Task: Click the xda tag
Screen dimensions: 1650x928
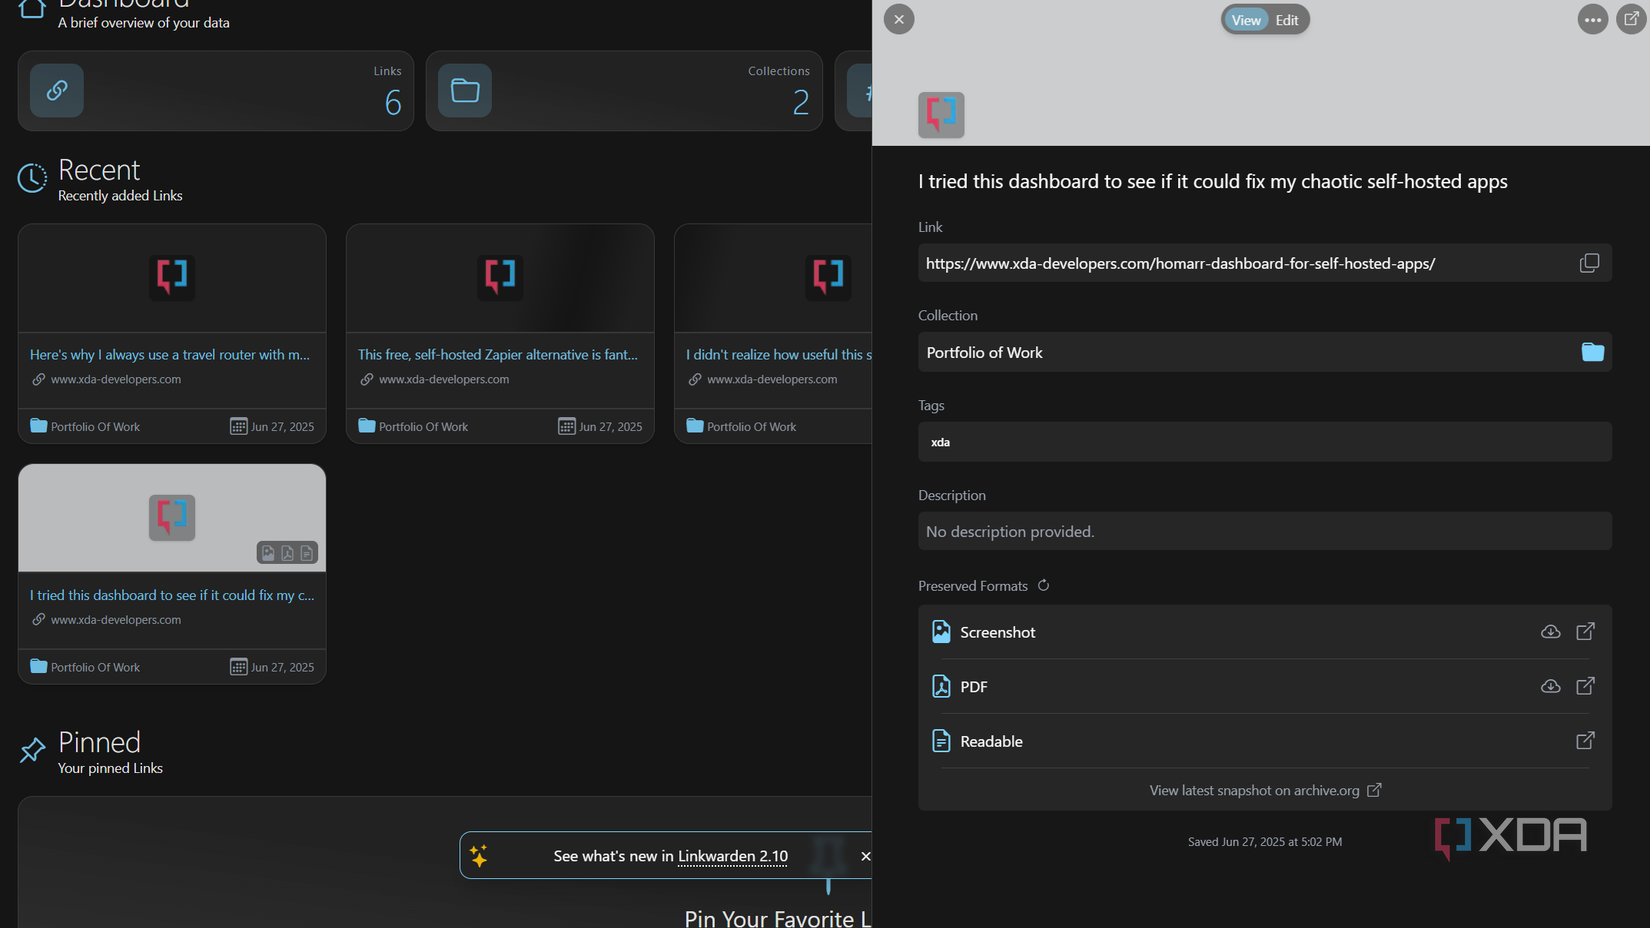Action: (x=940, y=442)
